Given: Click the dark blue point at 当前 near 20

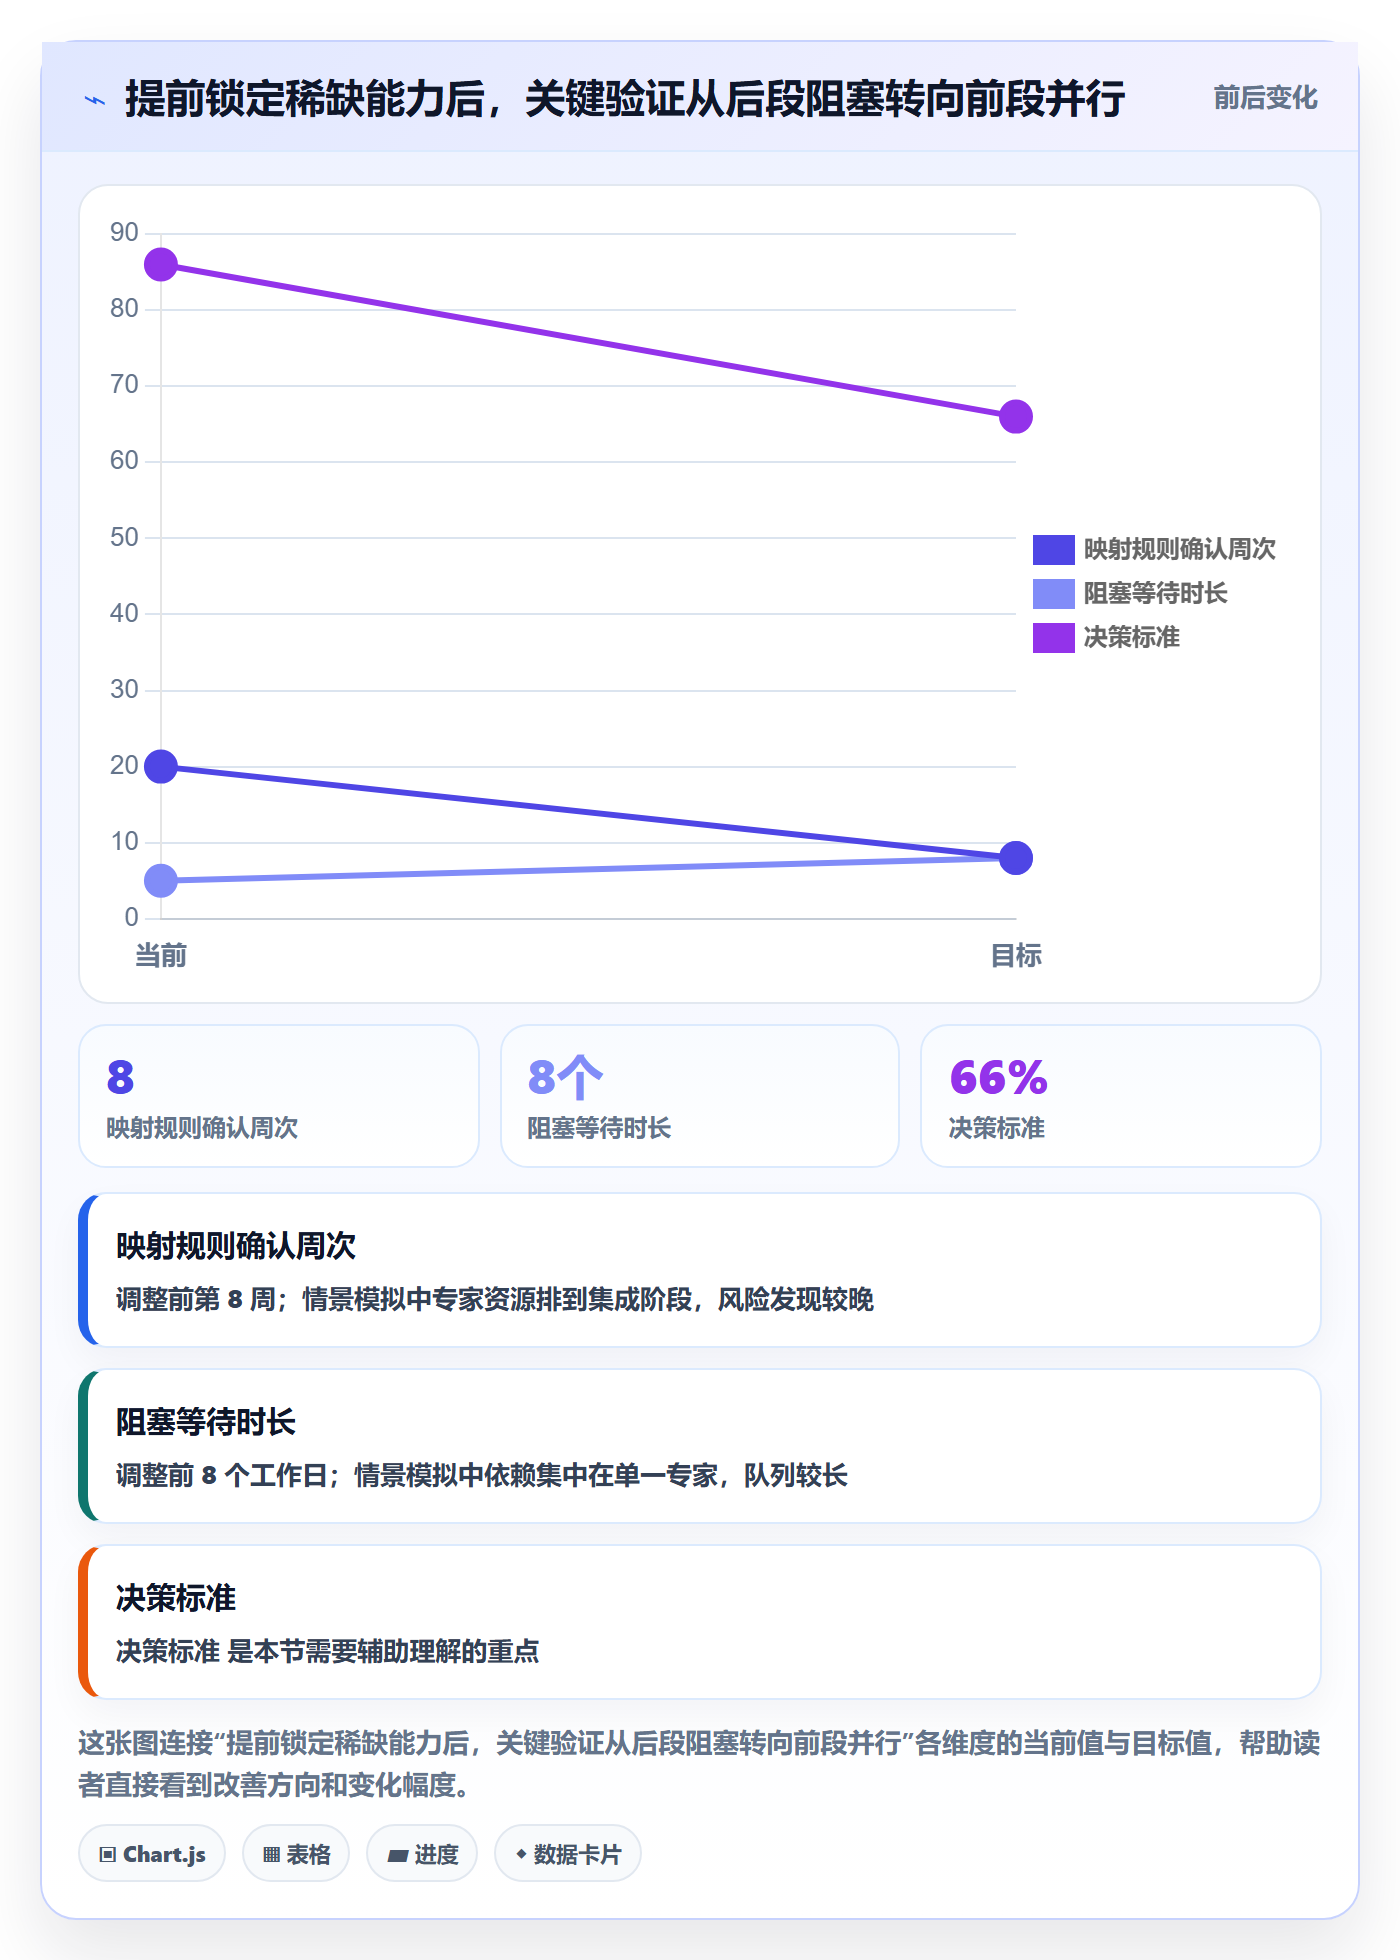Looking at the screenshot, I should (161, 767).
